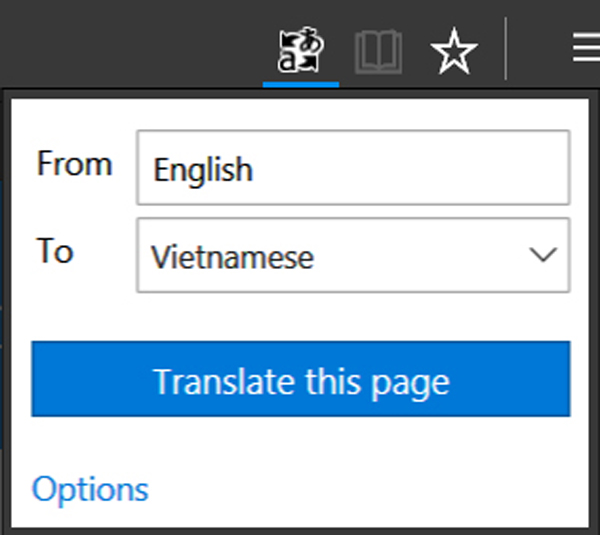Click the From label
Image resolution: width=600 pixels, height=535 pixels.
[74, 164]
